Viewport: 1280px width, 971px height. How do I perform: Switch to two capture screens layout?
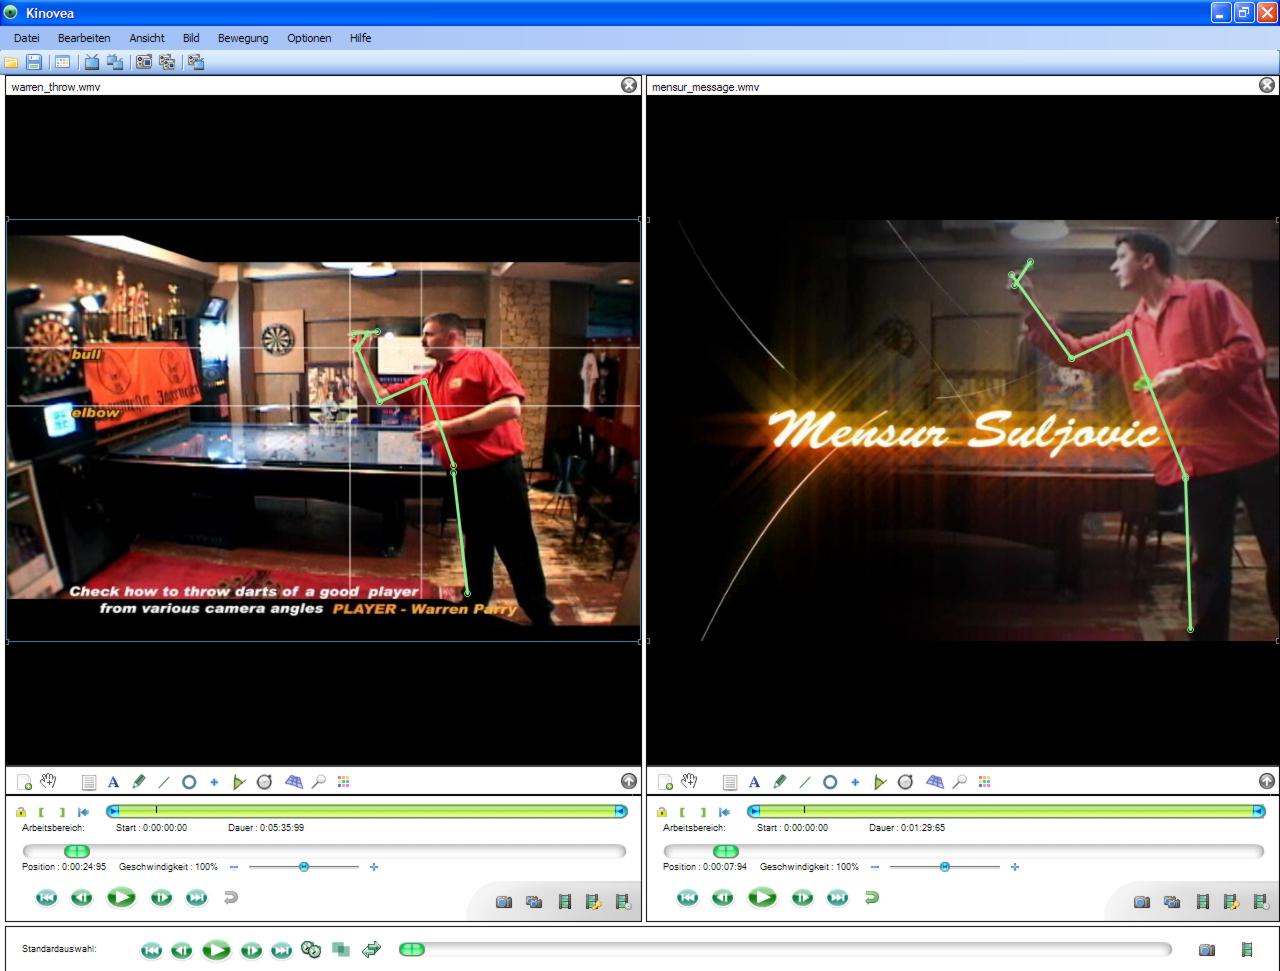(166, 62)
